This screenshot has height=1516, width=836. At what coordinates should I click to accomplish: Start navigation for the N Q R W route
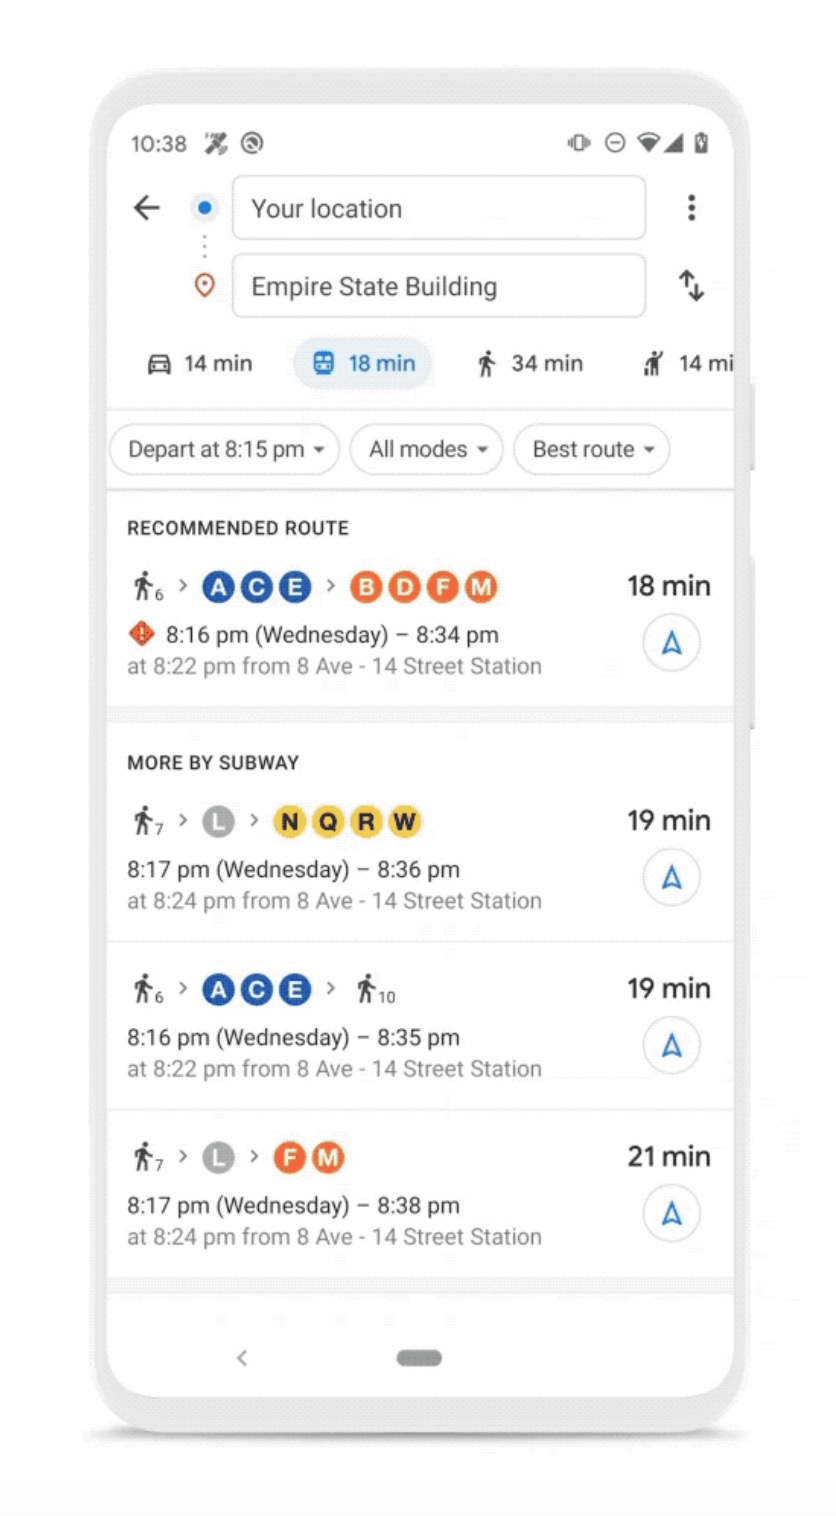pyautogui.click(x=671, y=877)
